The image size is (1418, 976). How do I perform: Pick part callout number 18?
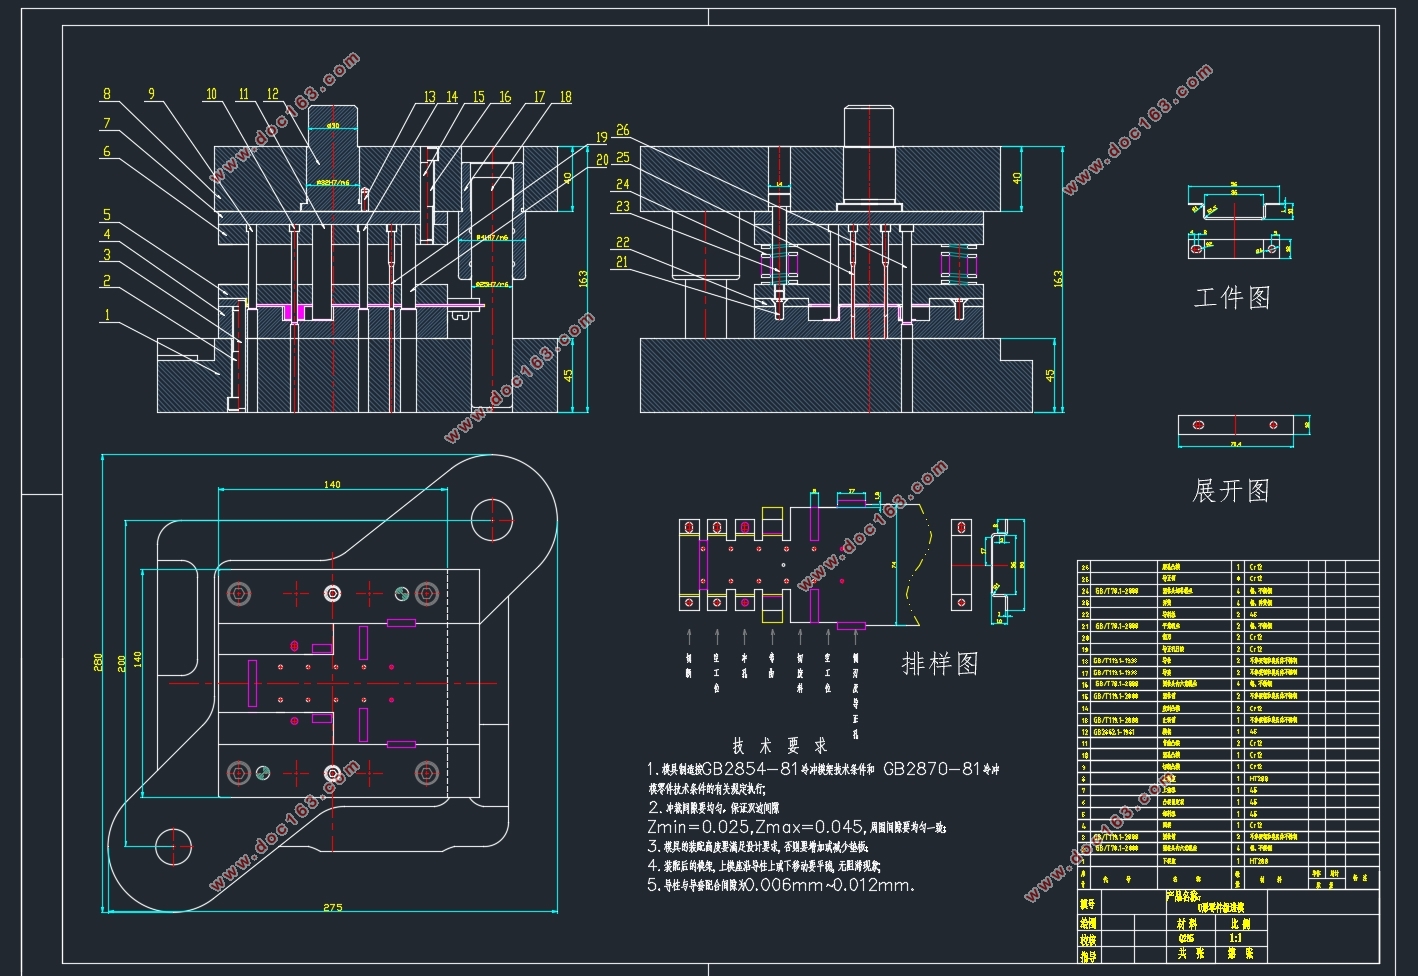click(565, 98)
